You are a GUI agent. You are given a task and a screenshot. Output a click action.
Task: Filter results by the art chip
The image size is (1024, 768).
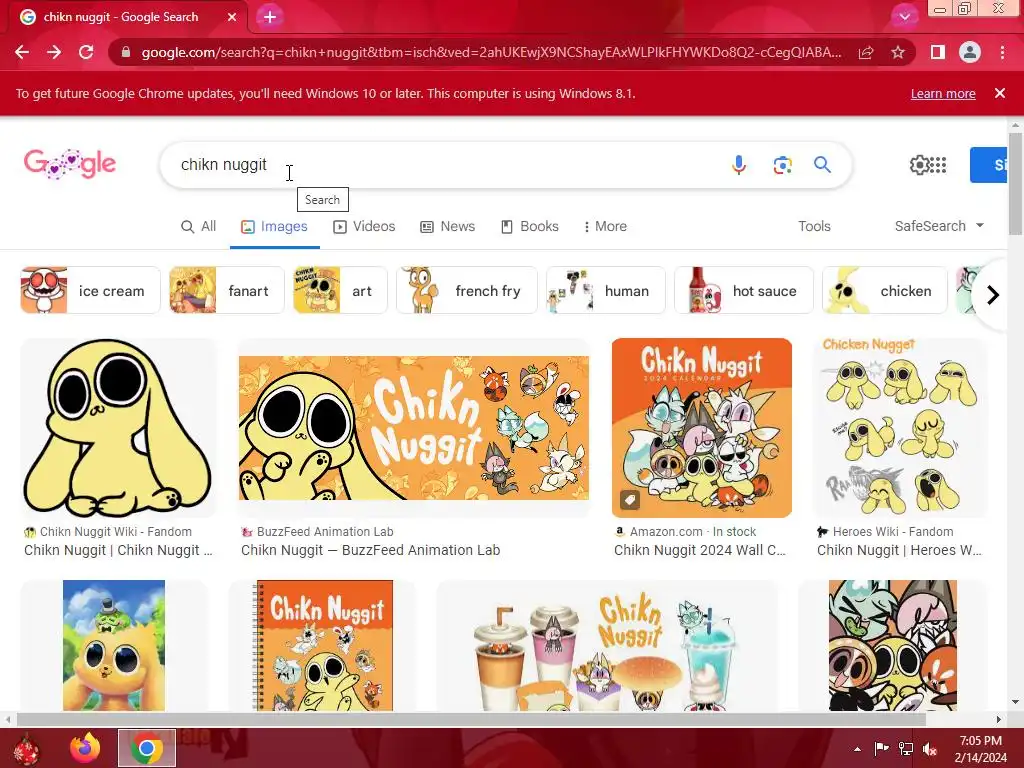click(x=340, y=291)
